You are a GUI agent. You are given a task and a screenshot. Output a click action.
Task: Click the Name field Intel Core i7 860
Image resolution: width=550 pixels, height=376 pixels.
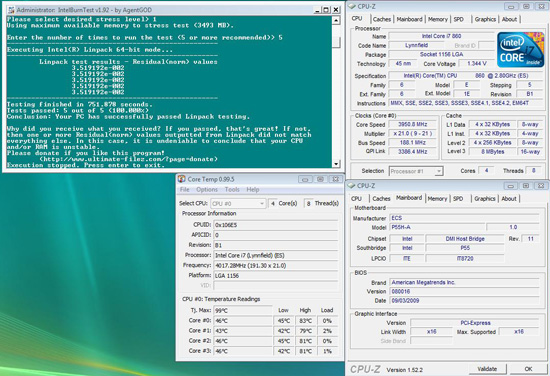pos(441,36)
